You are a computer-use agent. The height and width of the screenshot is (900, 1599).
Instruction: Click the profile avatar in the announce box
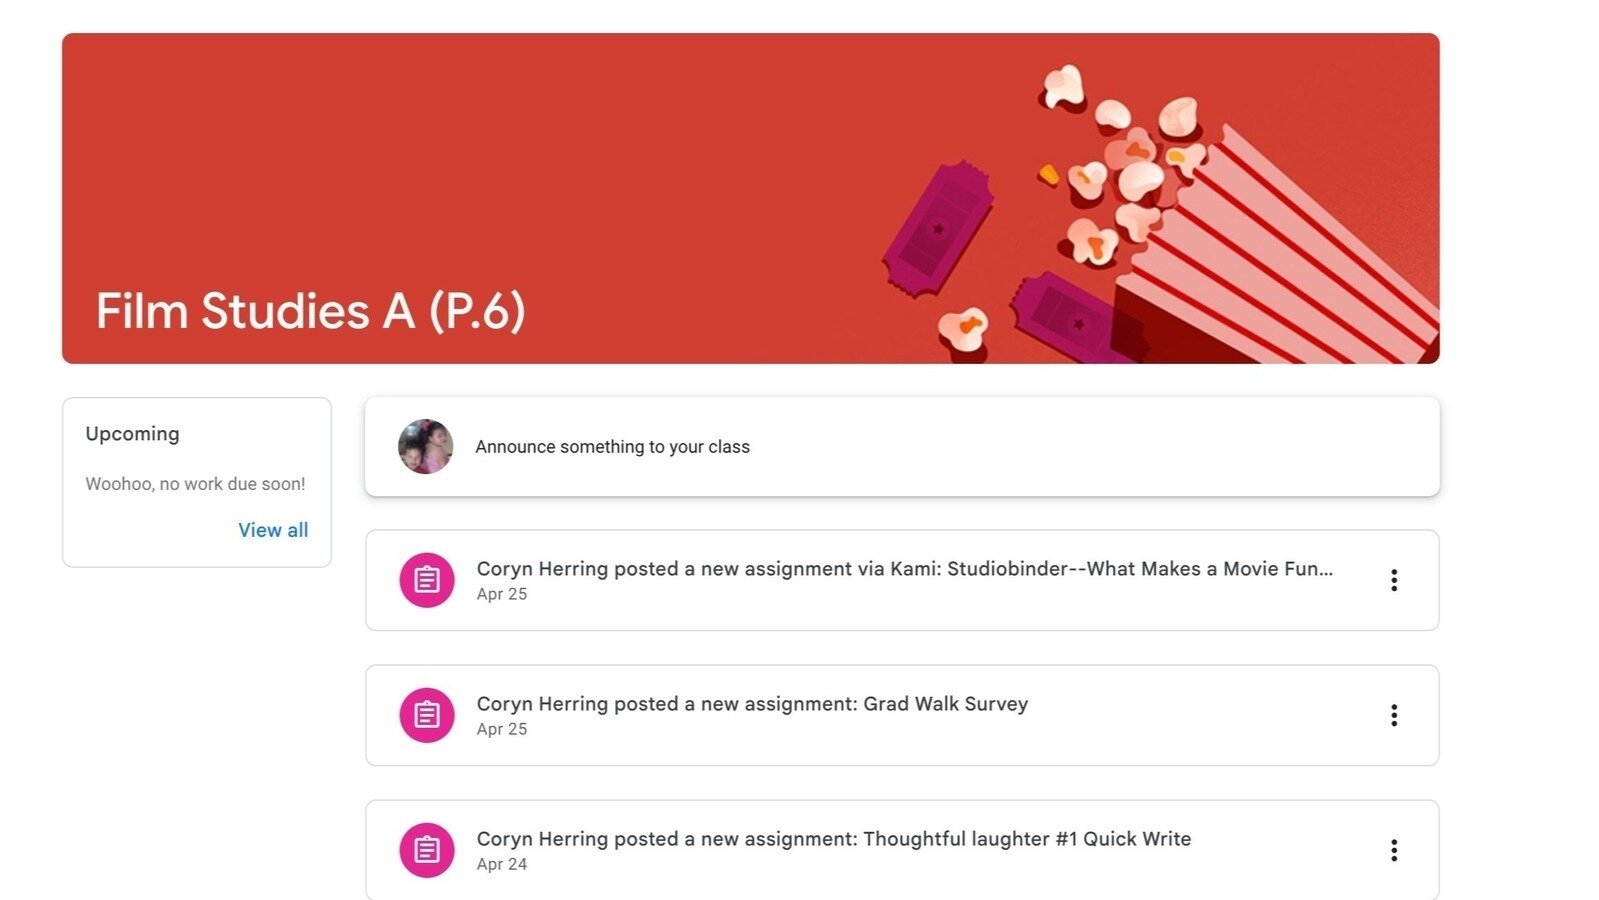pos(425,446)
